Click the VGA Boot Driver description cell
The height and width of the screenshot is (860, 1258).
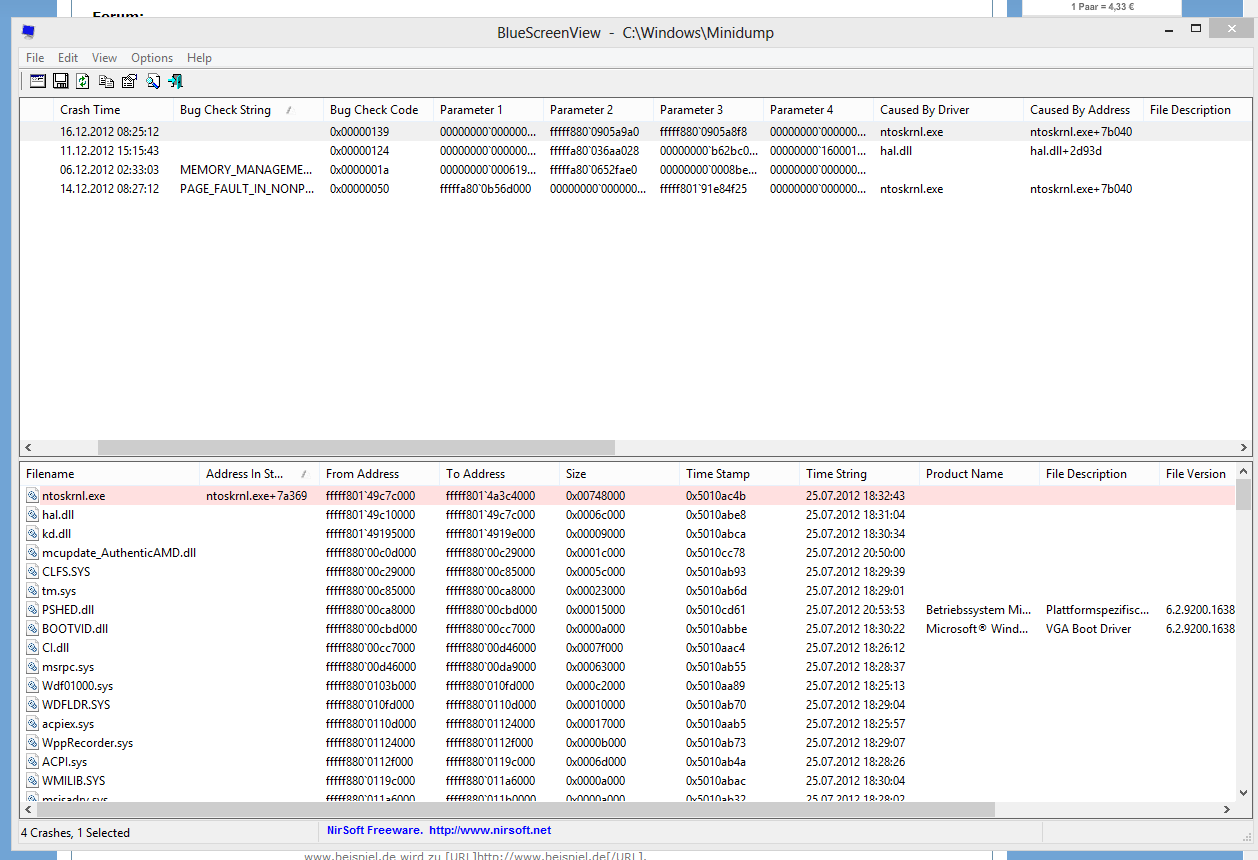click(x=1089, y=628)
